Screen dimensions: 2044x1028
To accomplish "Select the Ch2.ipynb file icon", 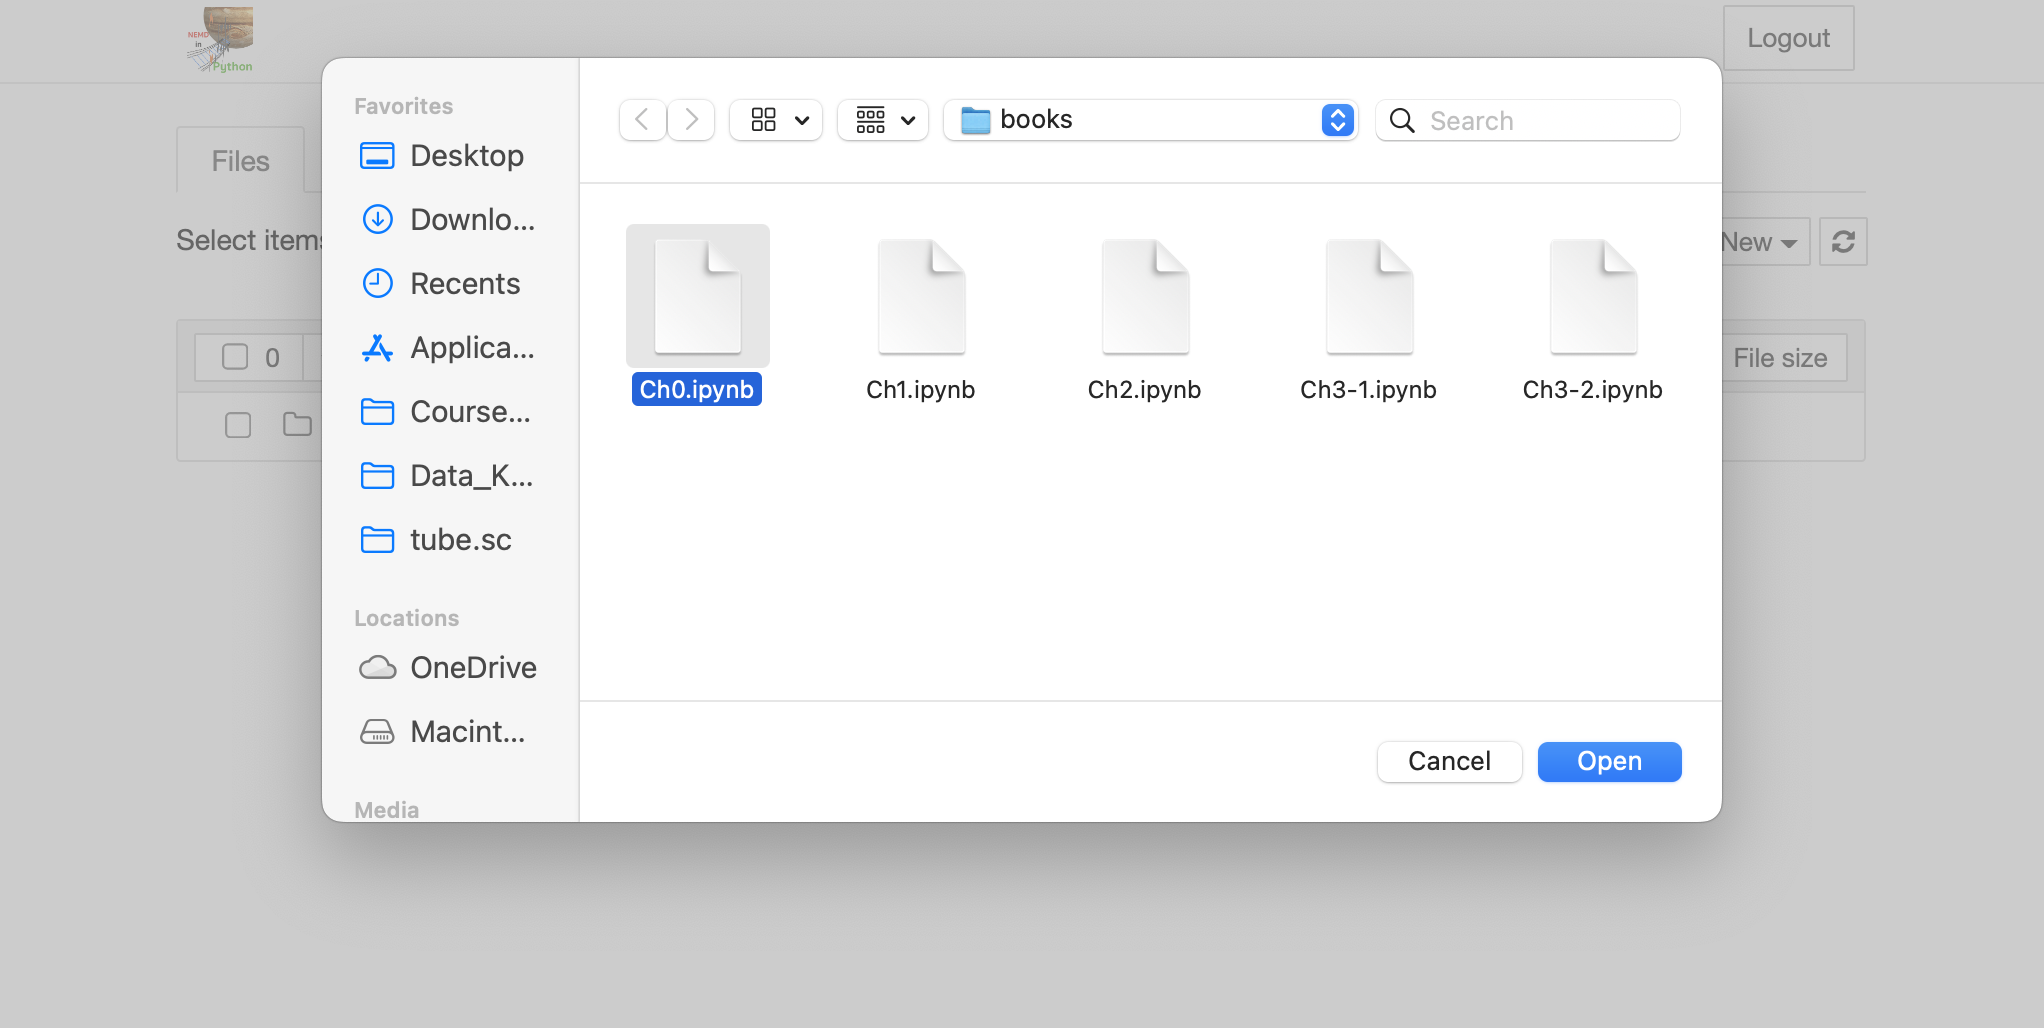I will tap(1145, 297).
